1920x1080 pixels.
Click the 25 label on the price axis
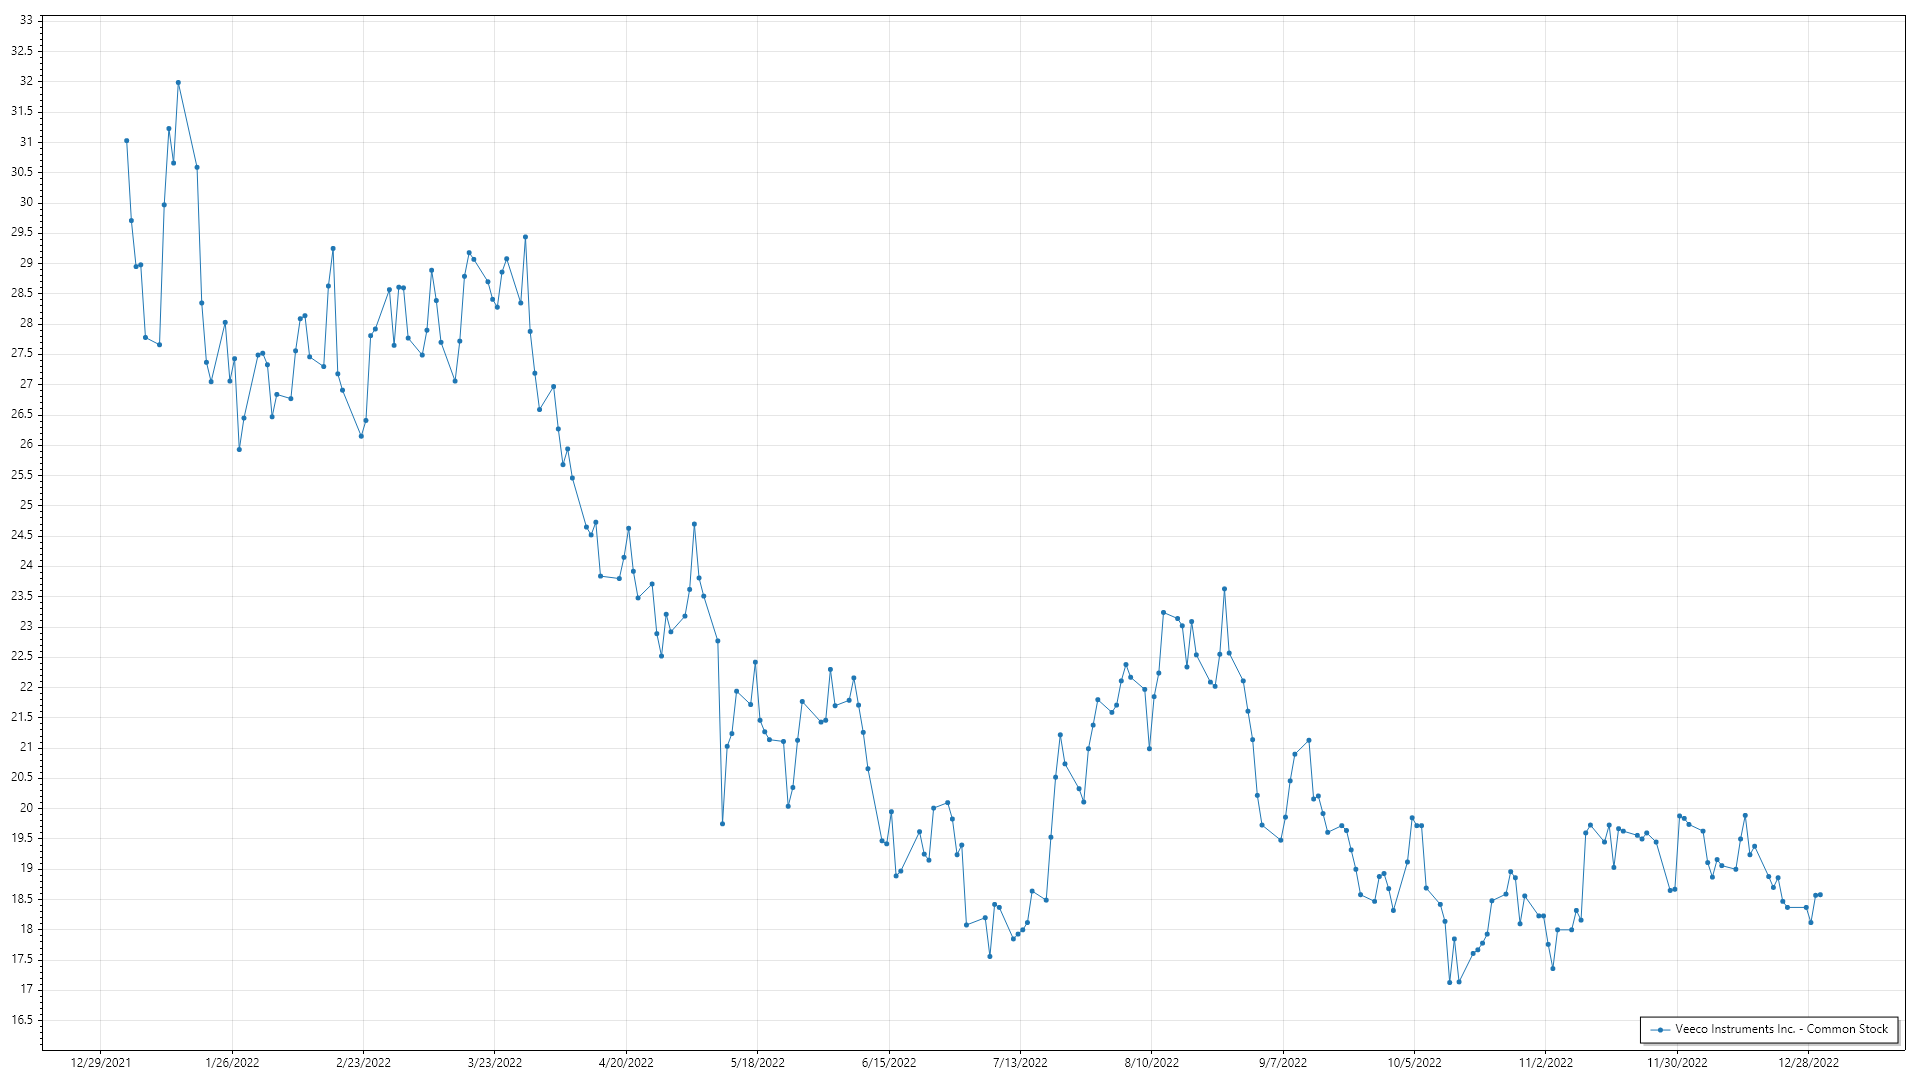click(x=26, y=505)
